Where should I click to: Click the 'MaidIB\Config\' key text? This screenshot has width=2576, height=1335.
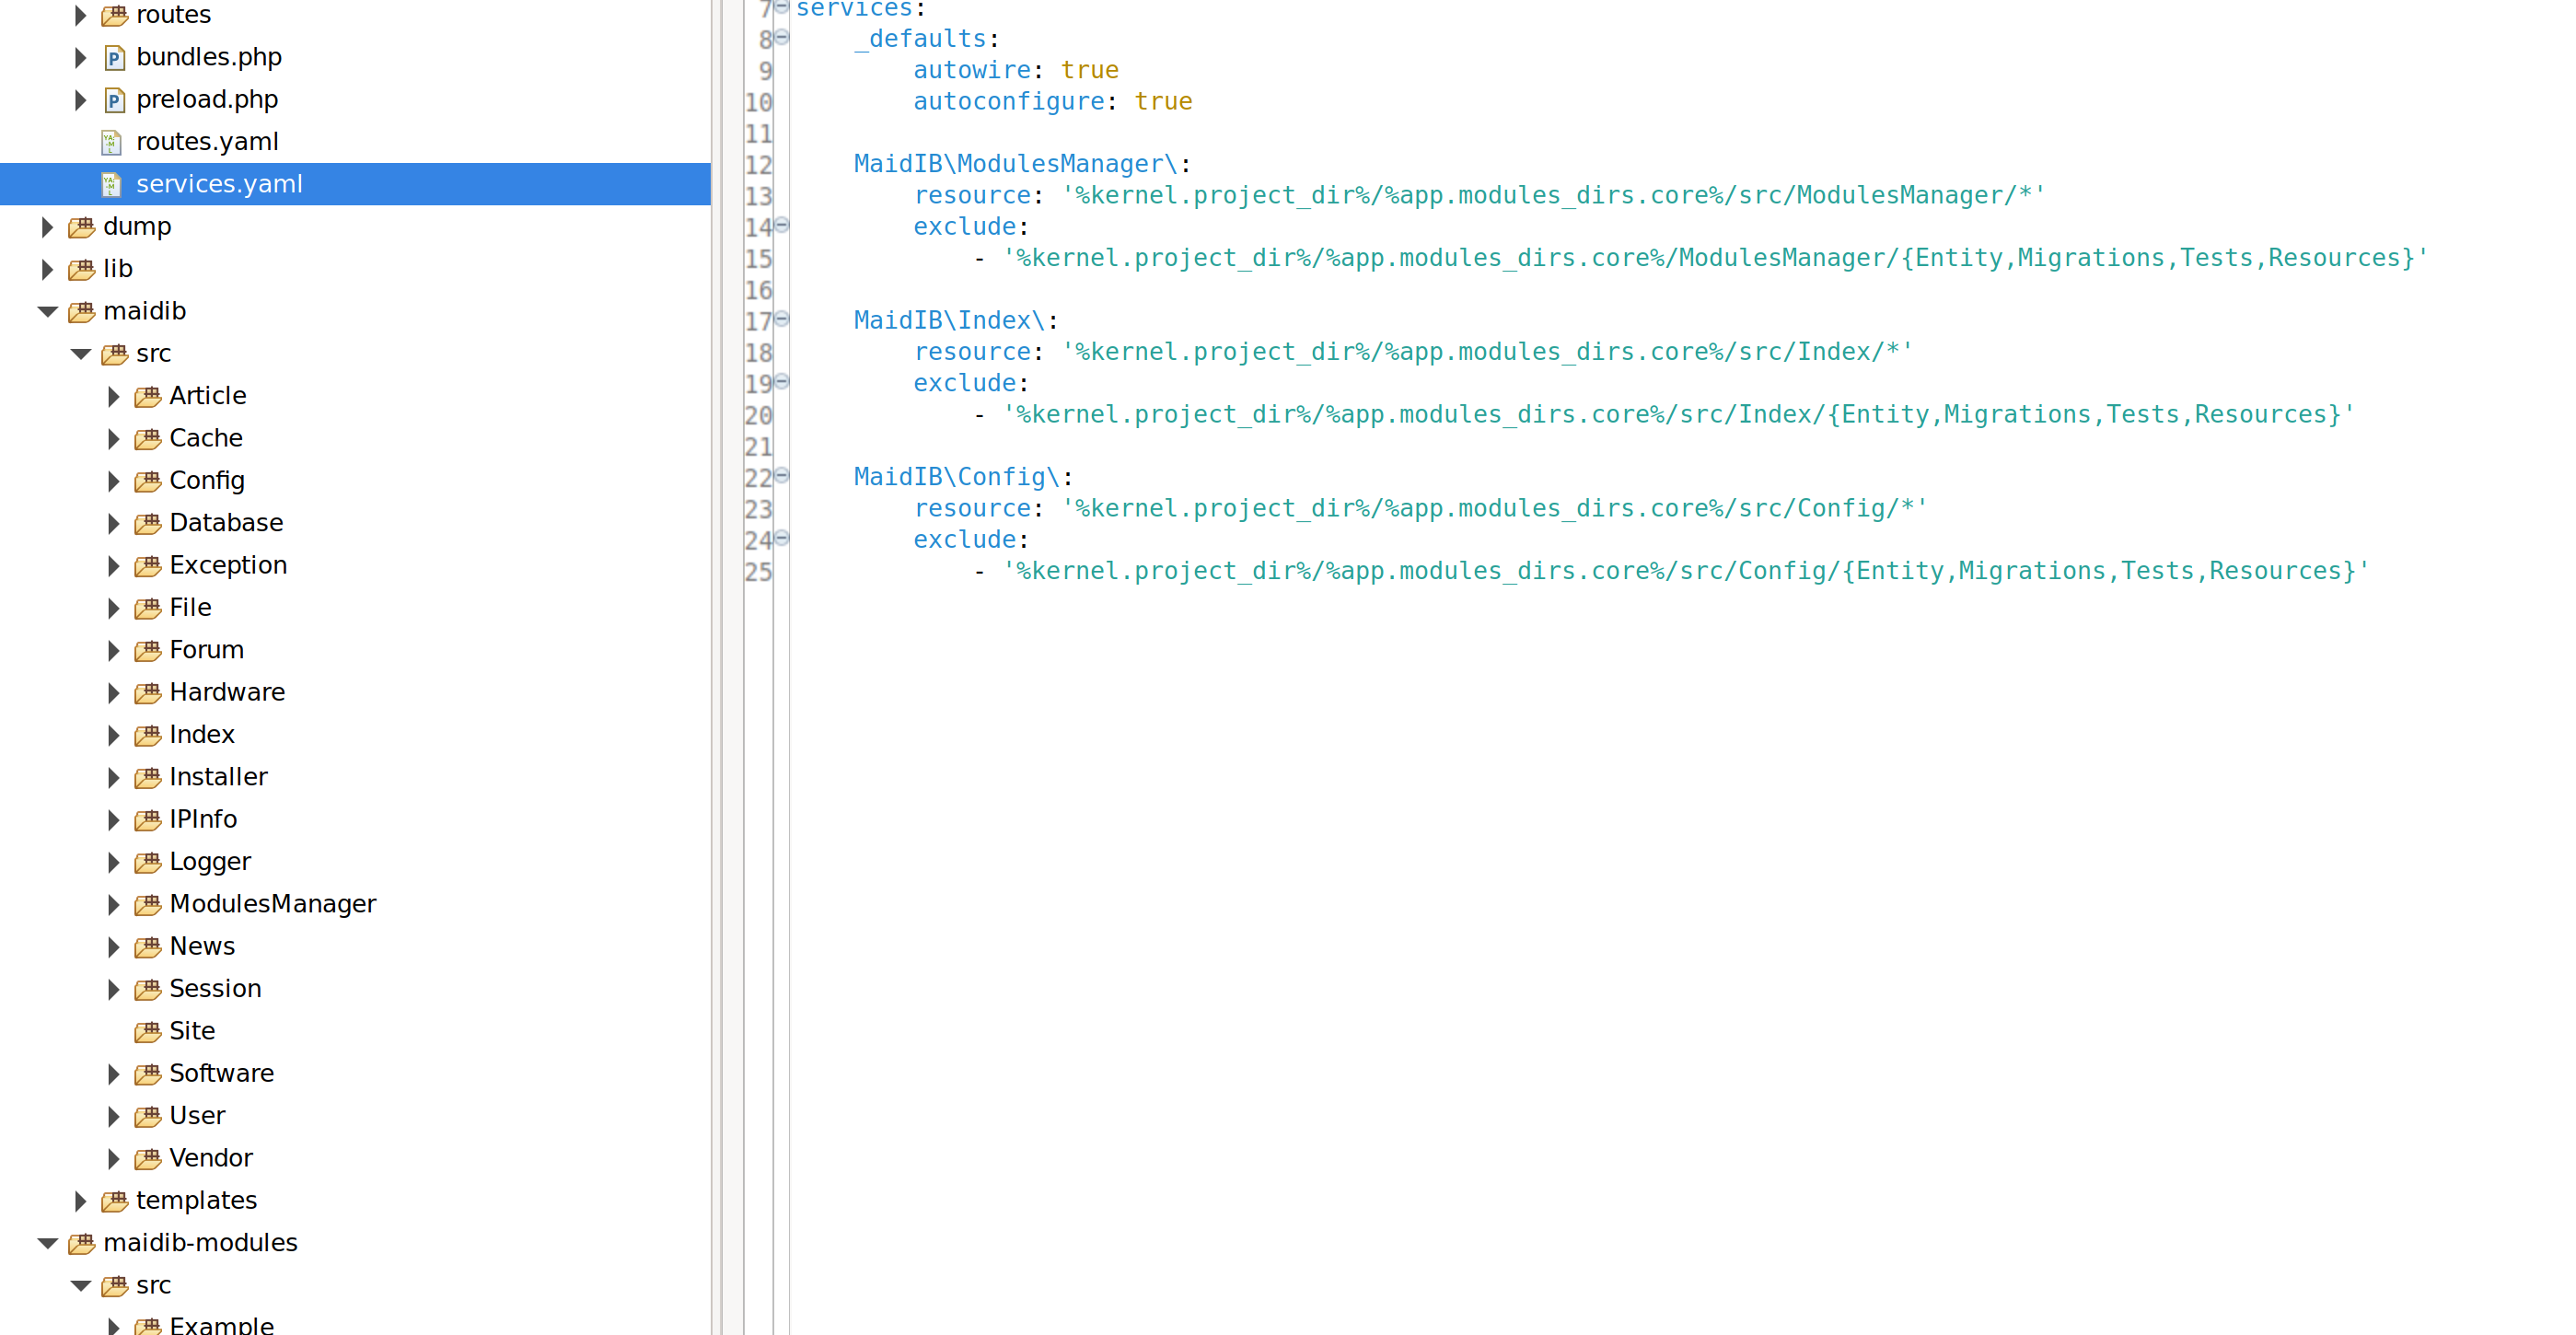tap(957, 477)
